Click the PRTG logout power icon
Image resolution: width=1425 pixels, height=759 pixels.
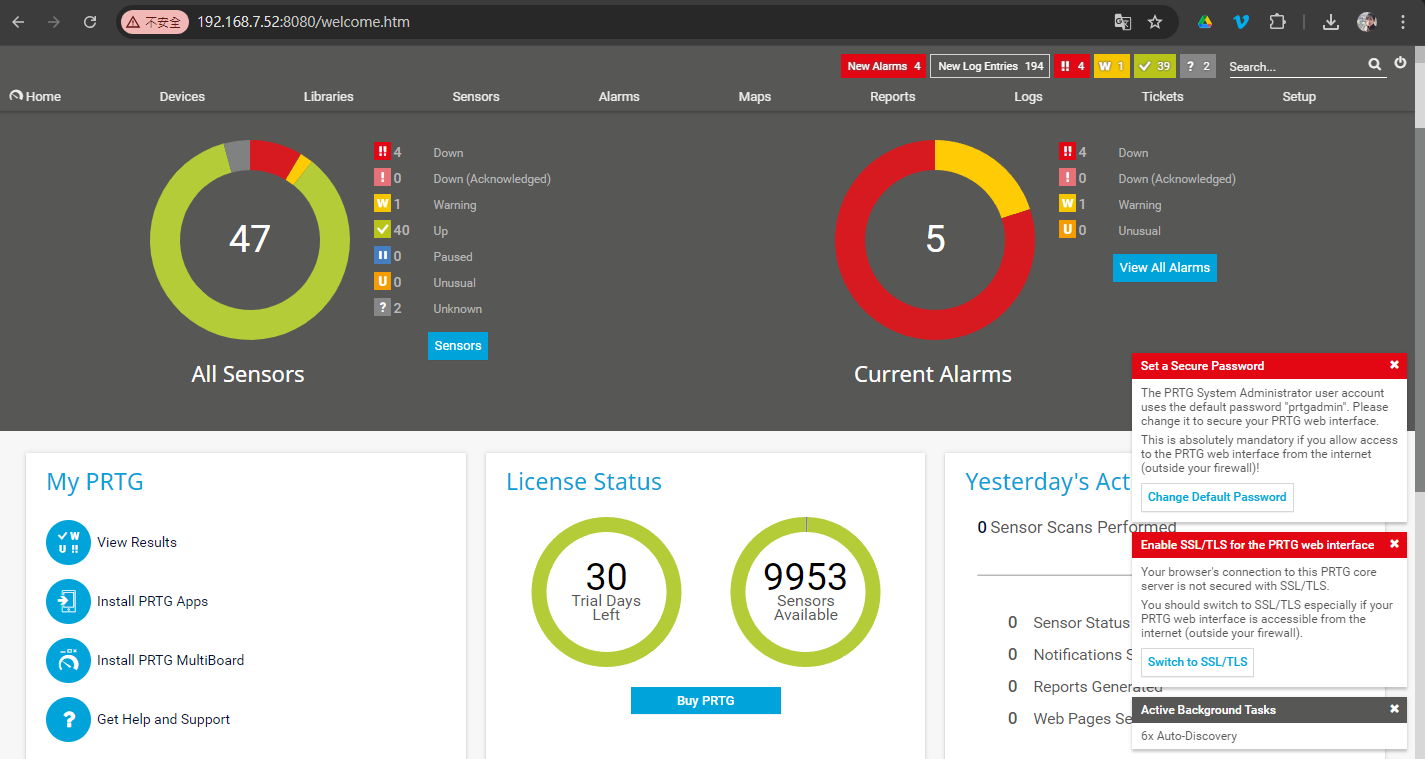click(x=1400, y=63)
